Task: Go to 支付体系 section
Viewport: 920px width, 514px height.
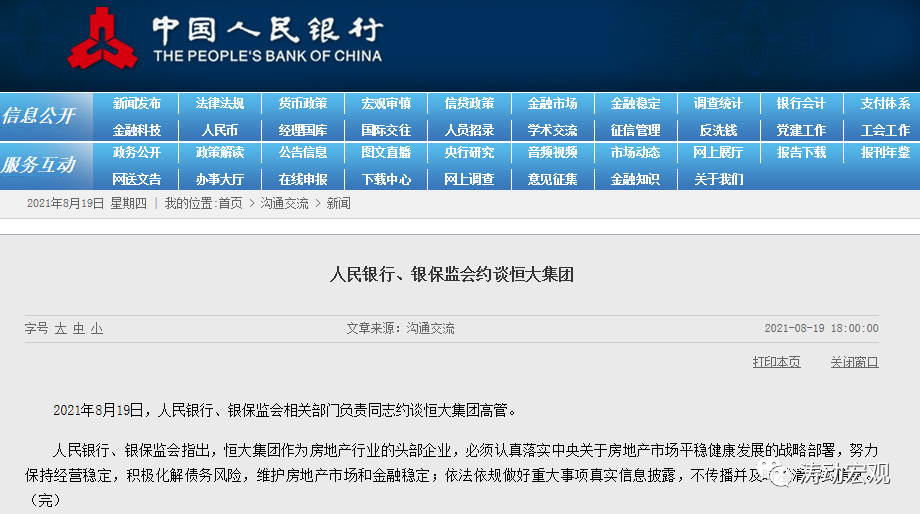Action: (x=884, y=104)
